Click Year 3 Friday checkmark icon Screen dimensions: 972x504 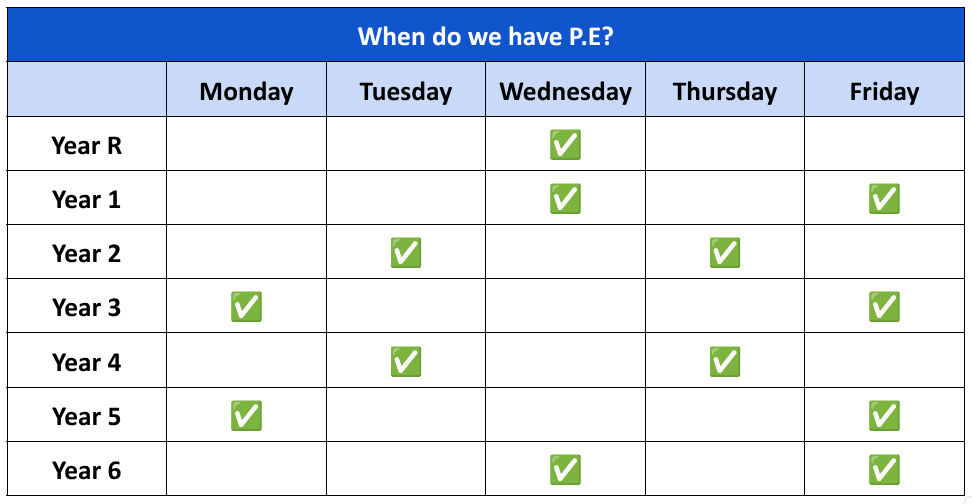point(884,307)
